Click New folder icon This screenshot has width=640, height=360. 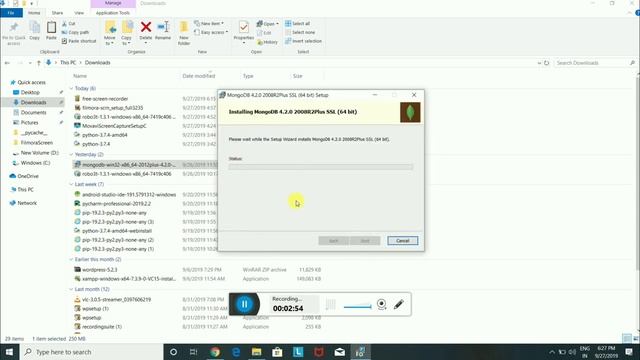pos(184,28)
